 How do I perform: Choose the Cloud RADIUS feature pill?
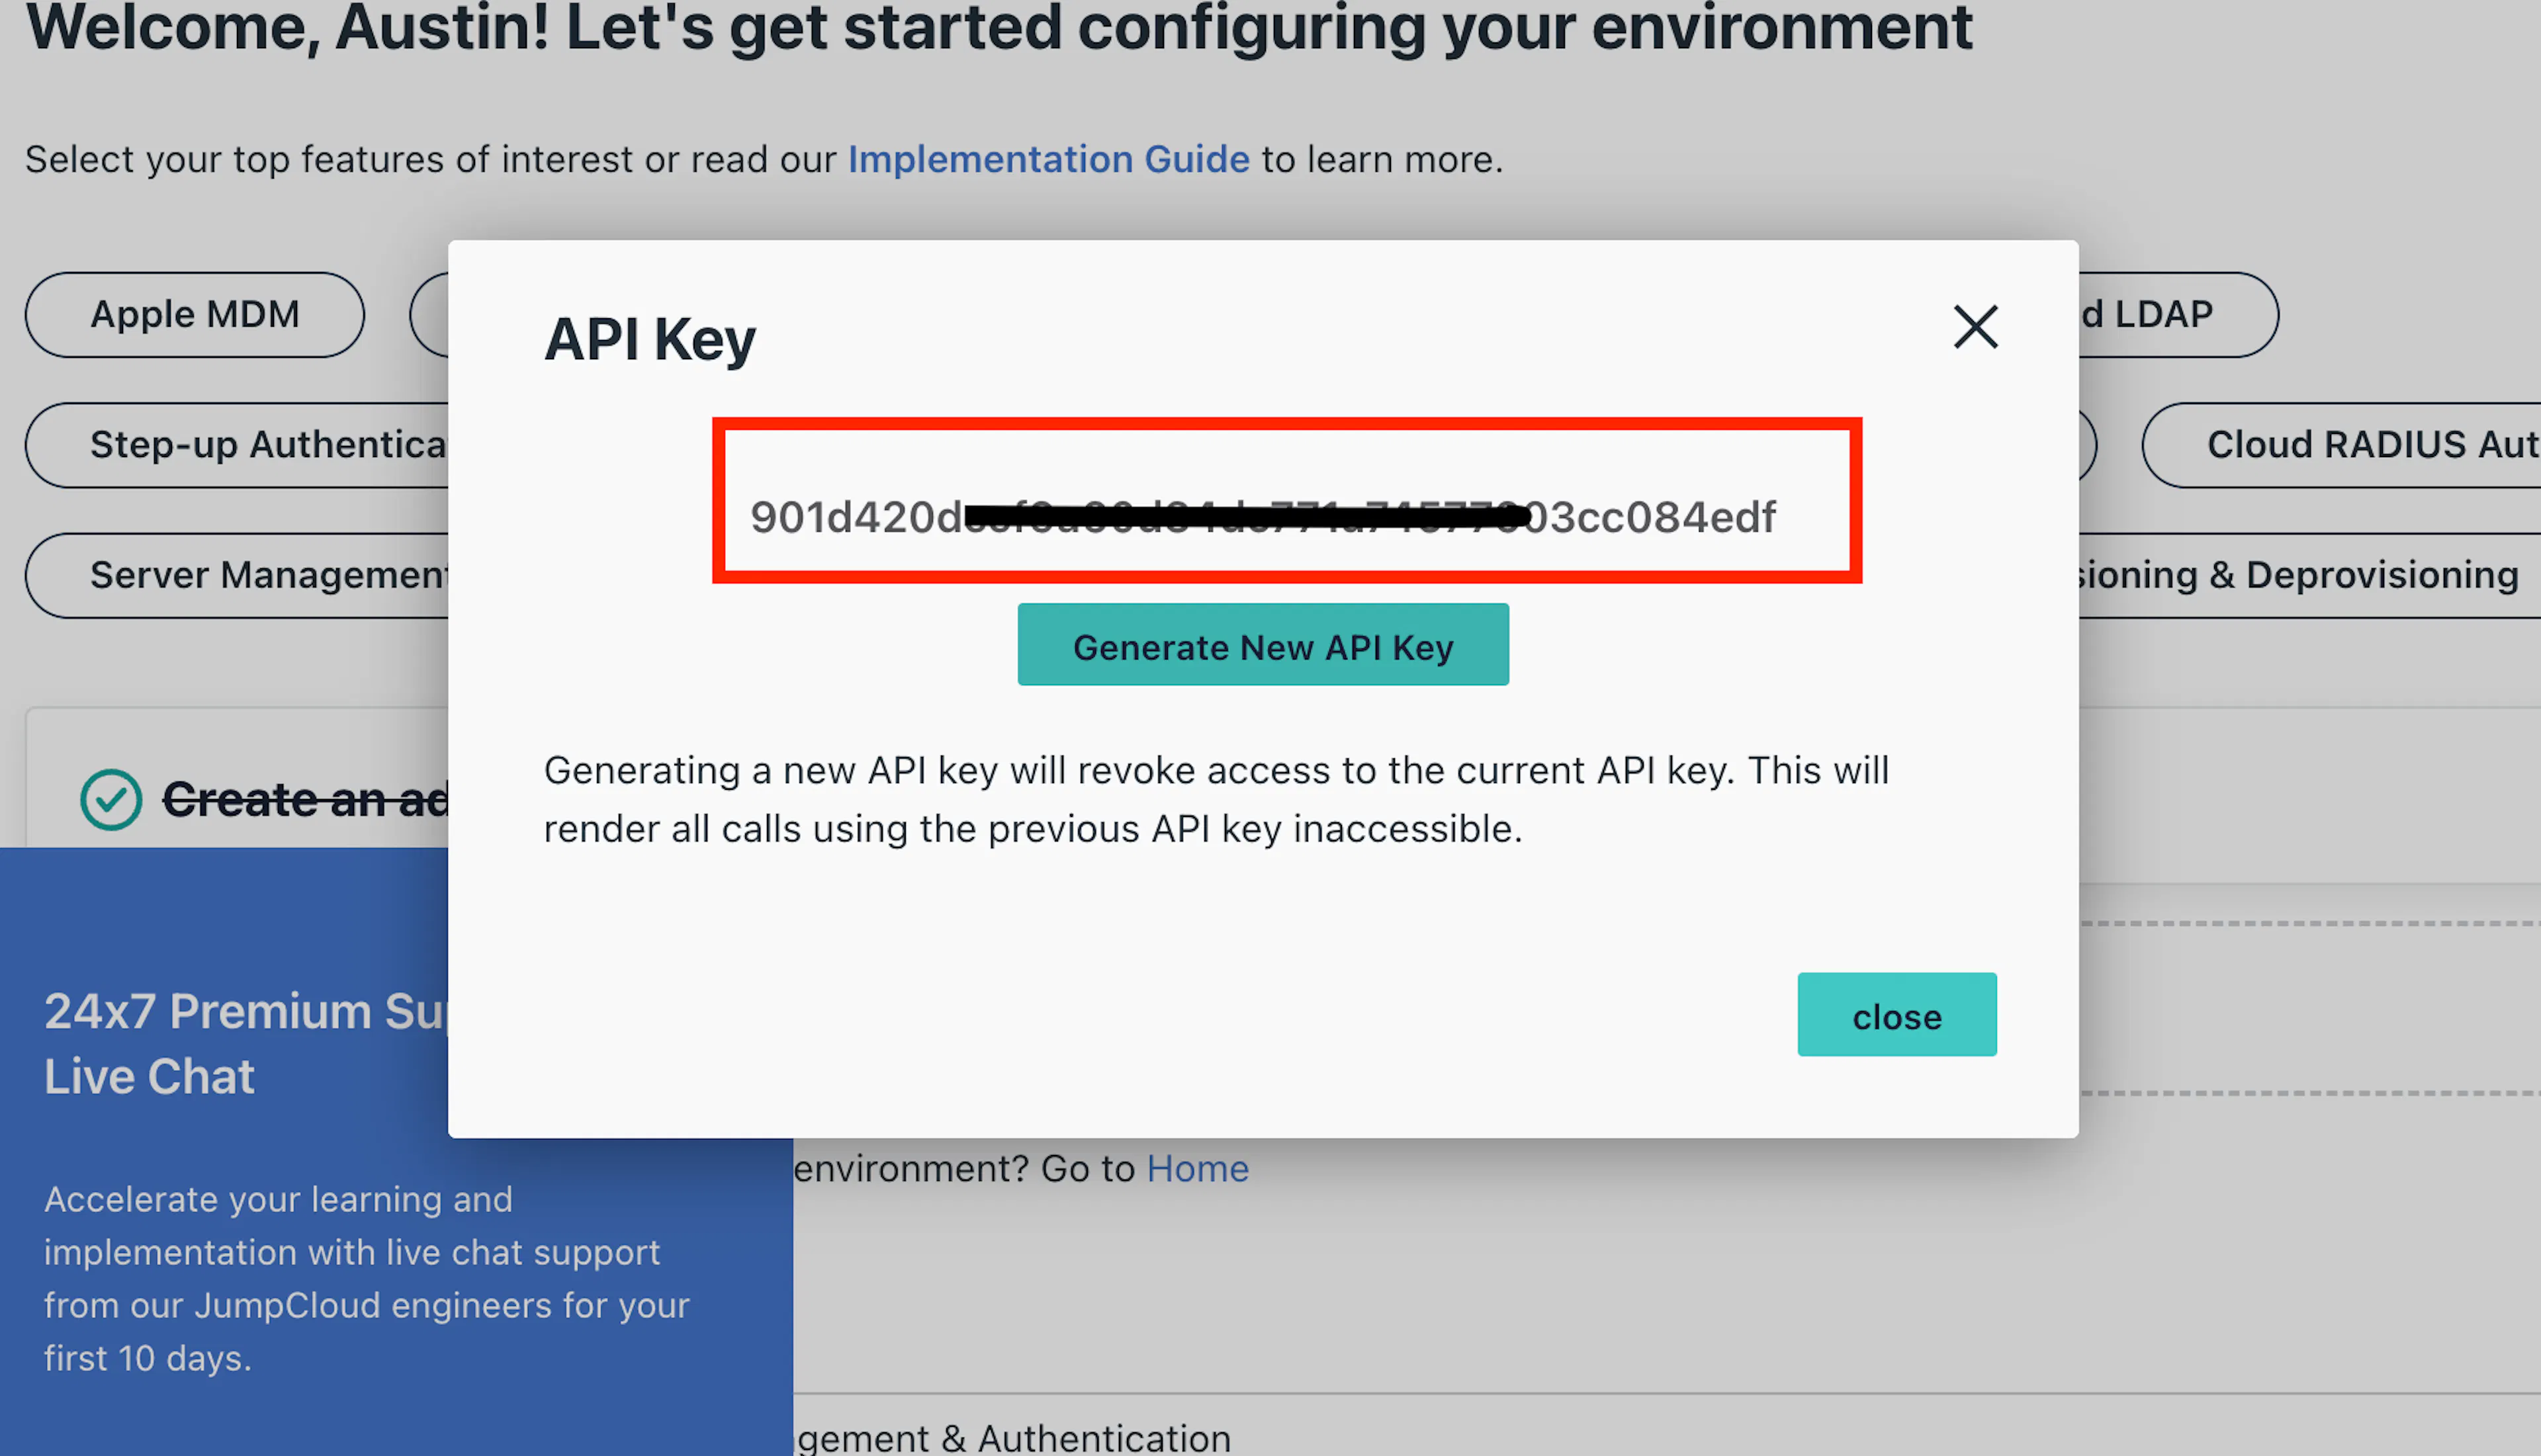2341,445
